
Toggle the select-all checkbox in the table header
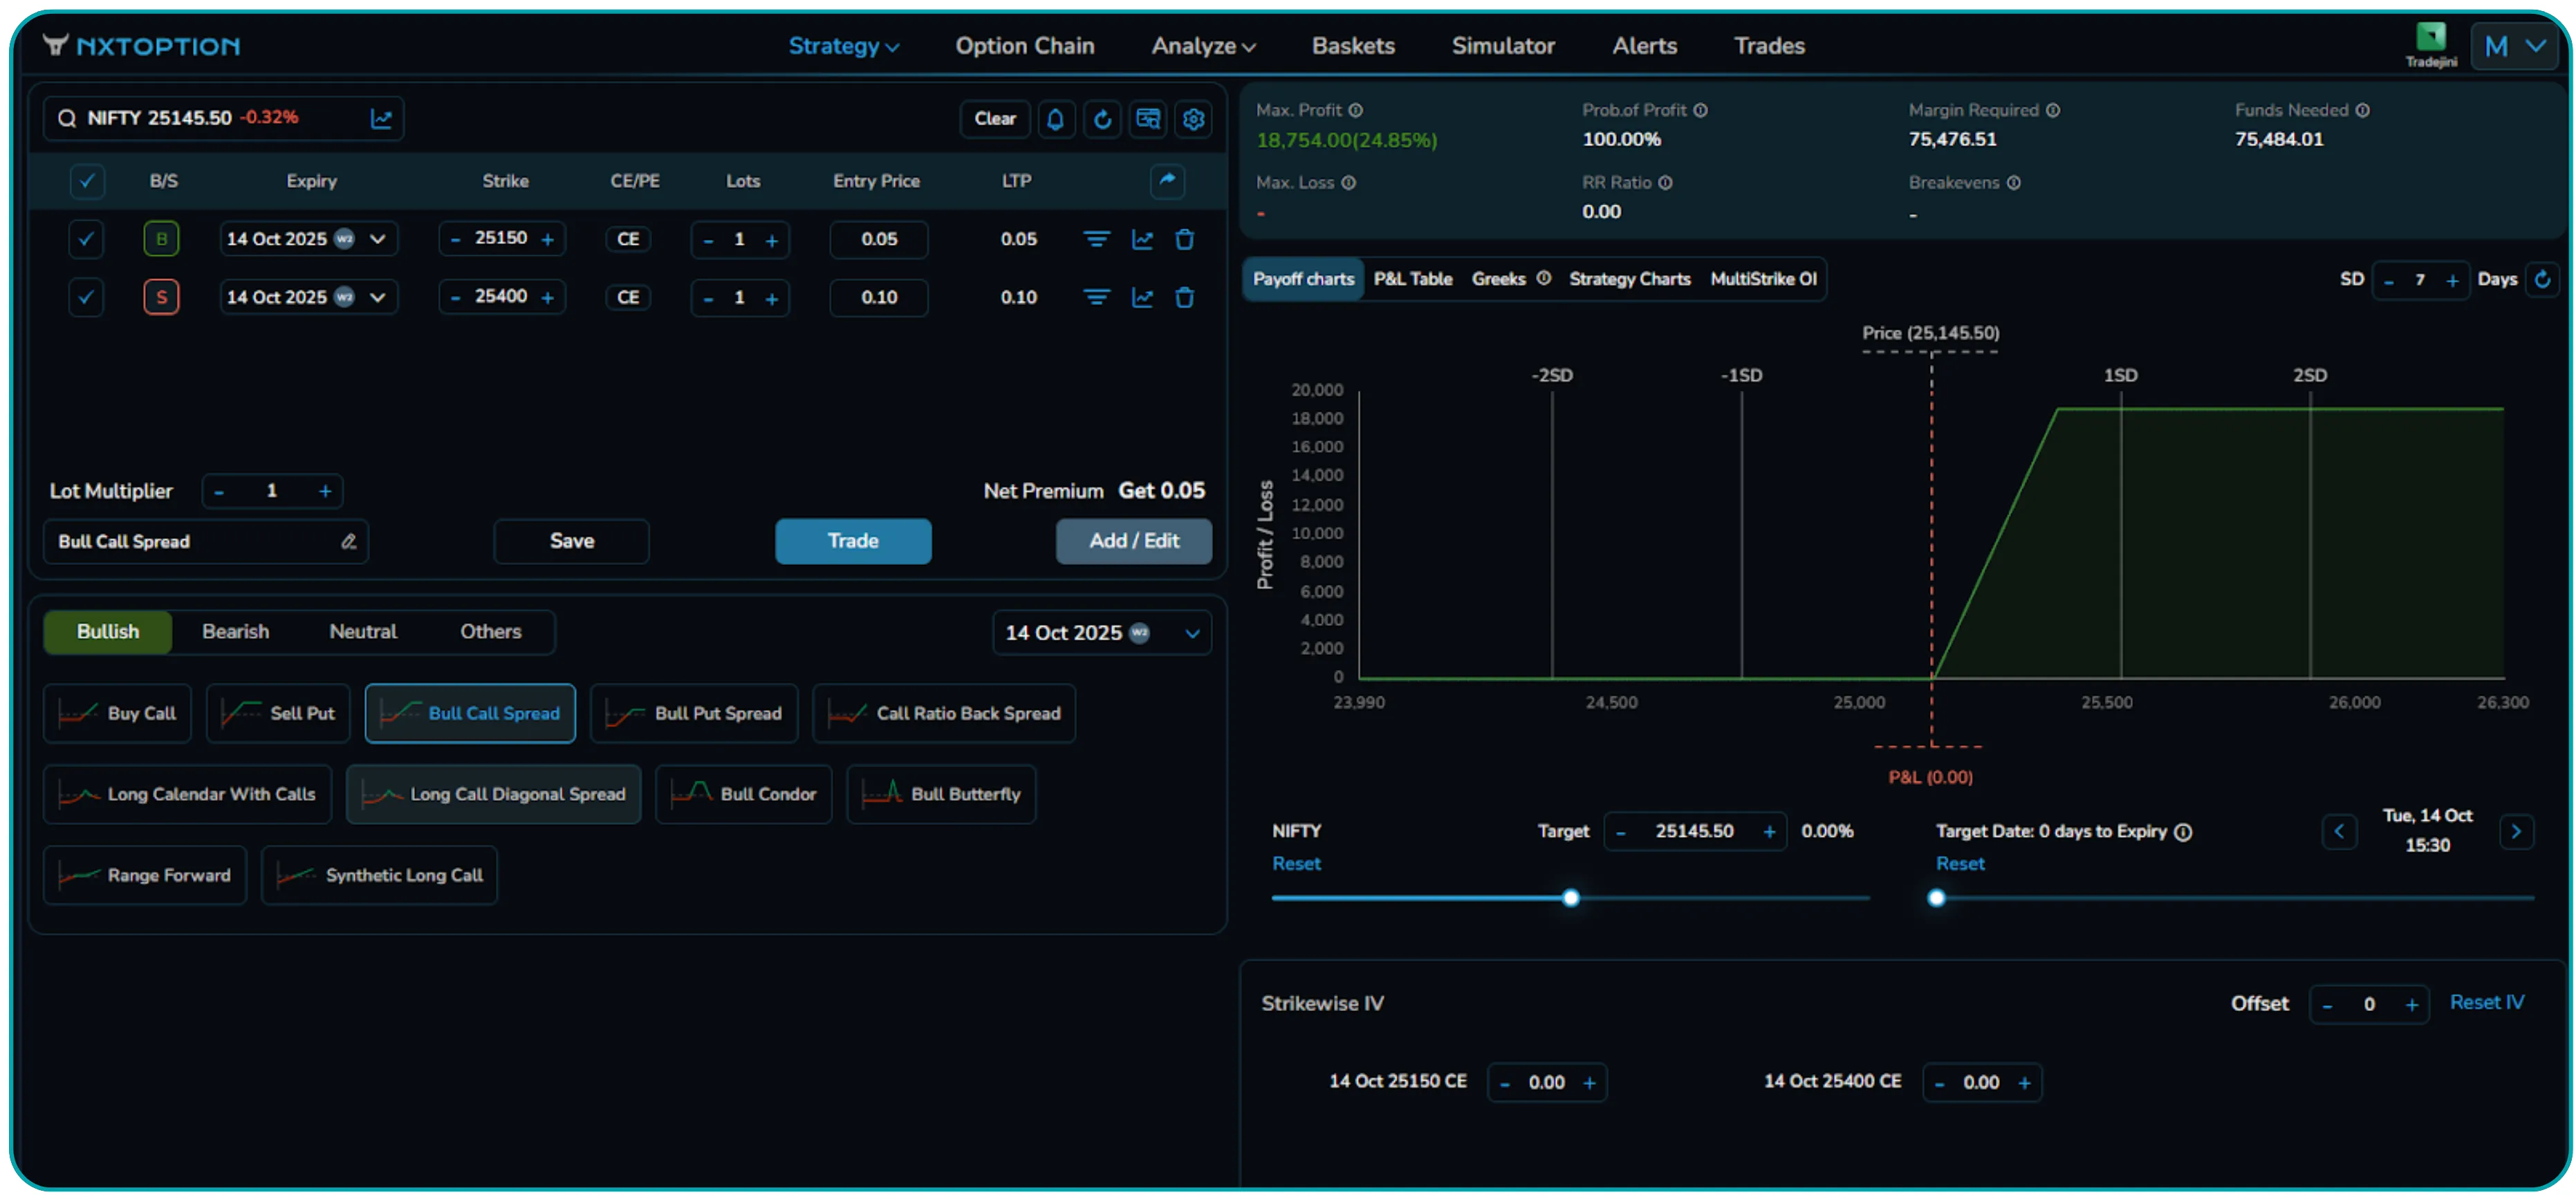tap(87, 181)
